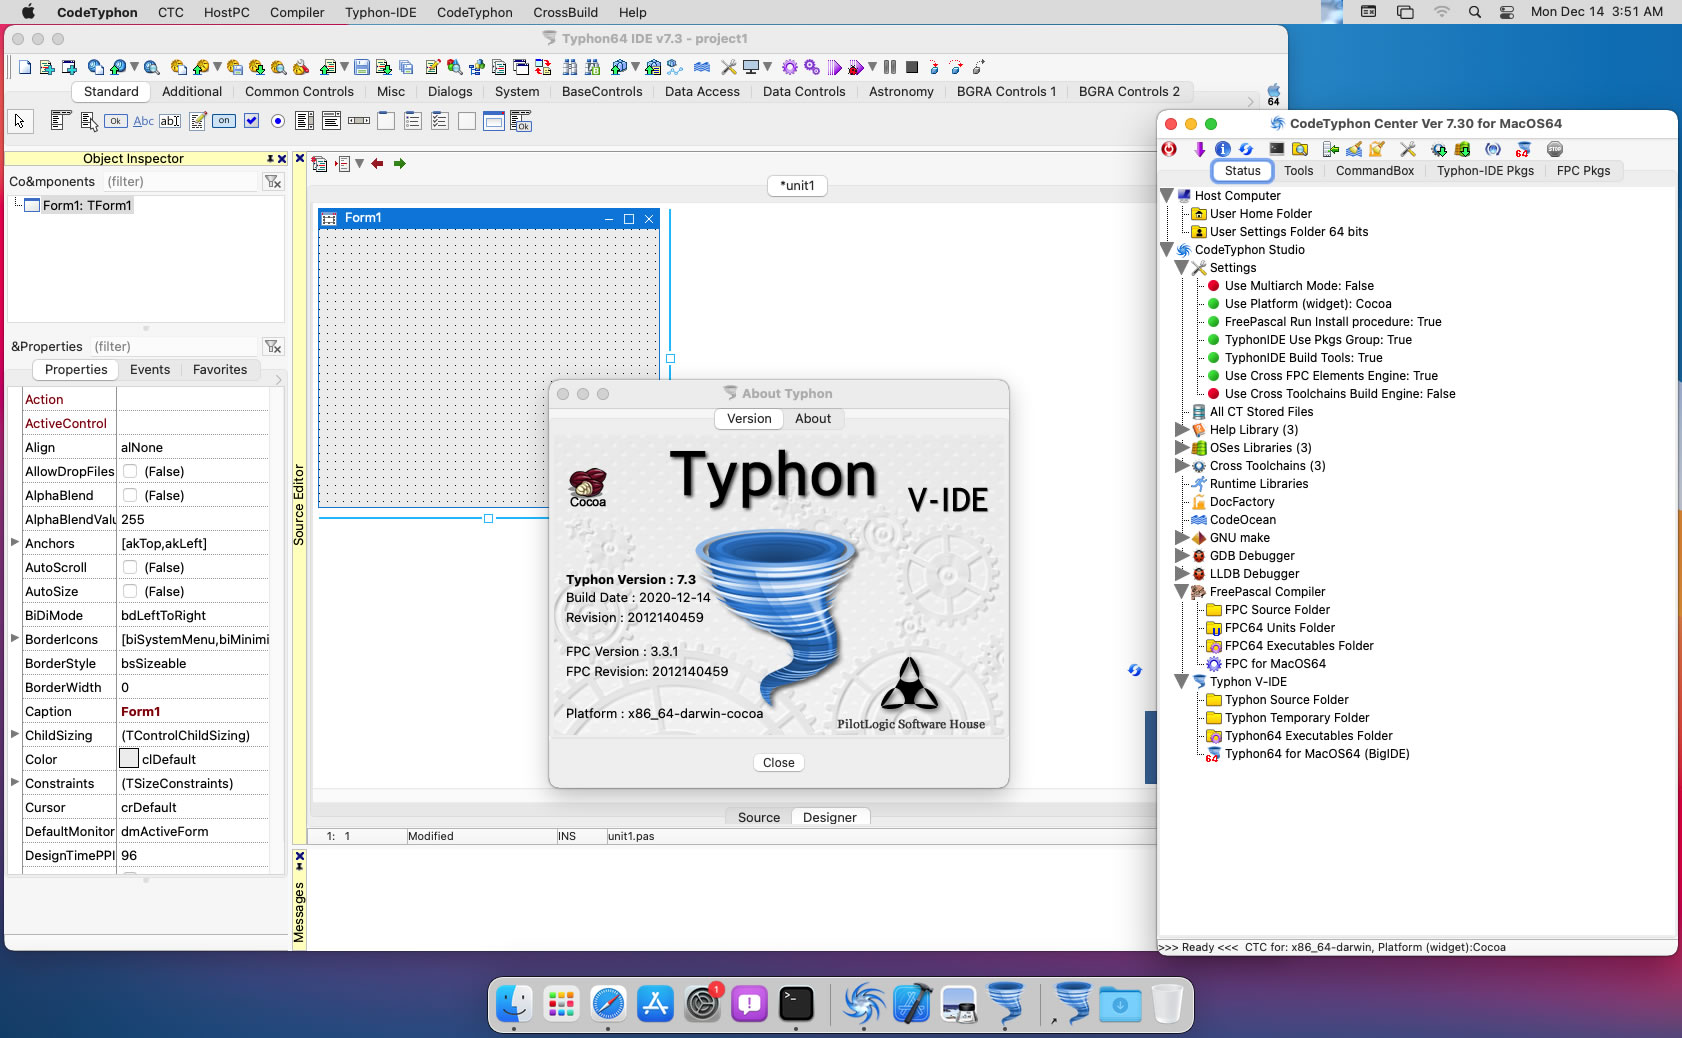Click purple down arrow in CodeTyphon Center

[x=1199, y=149]
